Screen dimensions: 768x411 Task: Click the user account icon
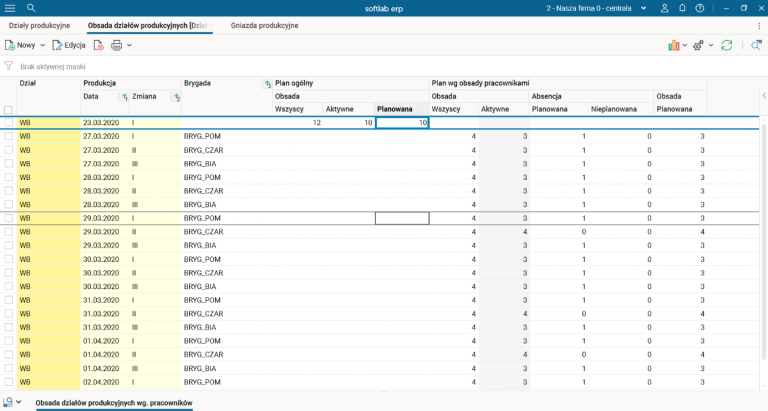(665, 7)
